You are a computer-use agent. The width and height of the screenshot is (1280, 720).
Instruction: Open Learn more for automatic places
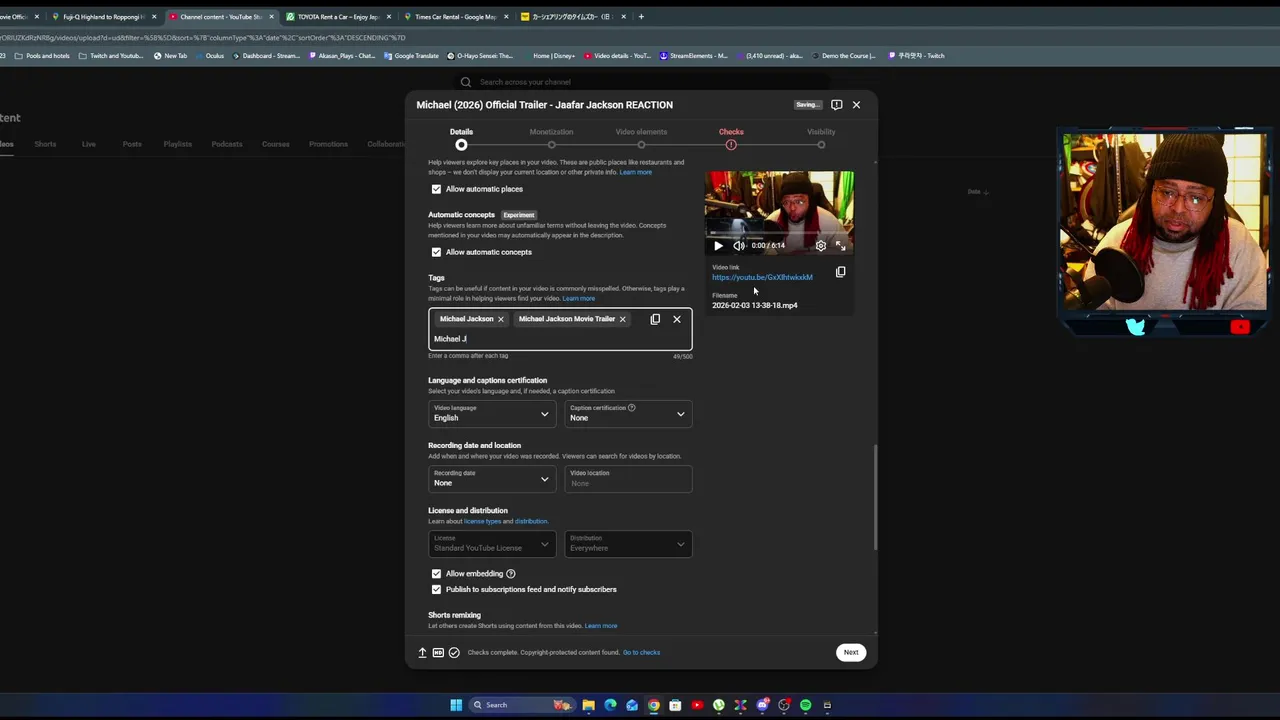pos(635,172)
